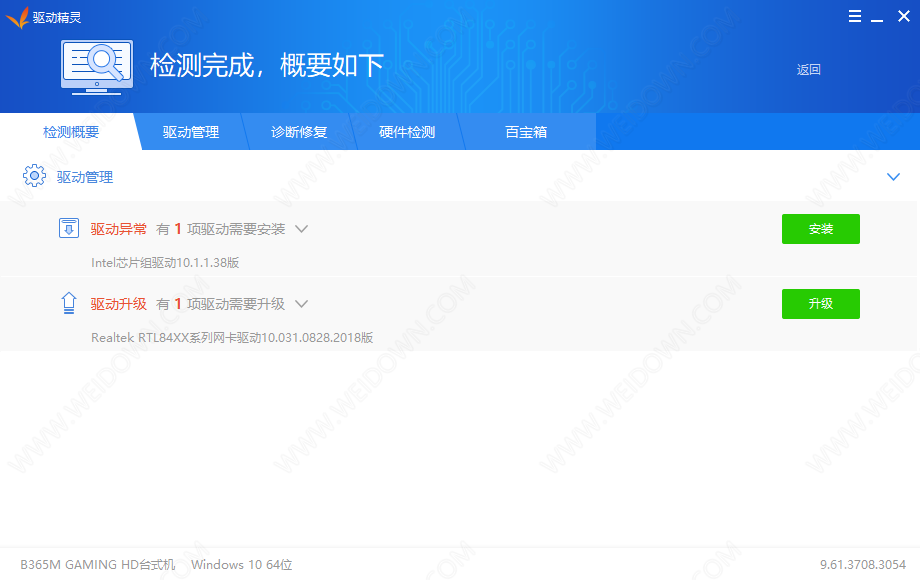This screenshot has width=920, height=580.
Task: Collapse the 驱动管理 section with right chevron
Action: tap(894, 177)
